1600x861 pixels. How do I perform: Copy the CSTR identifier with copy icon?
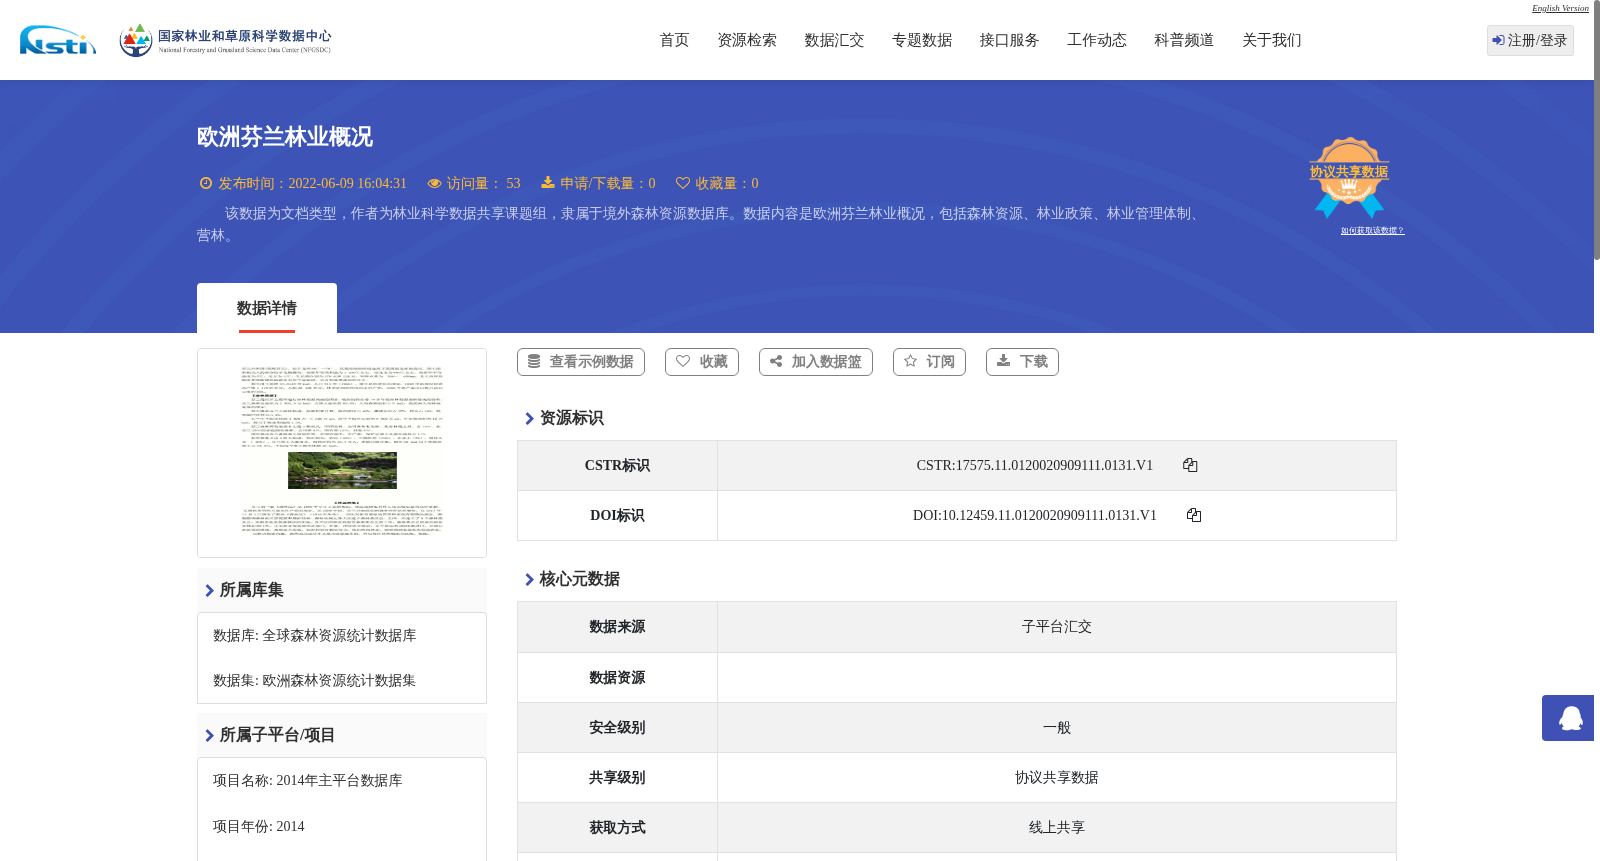click(1190, 465)
